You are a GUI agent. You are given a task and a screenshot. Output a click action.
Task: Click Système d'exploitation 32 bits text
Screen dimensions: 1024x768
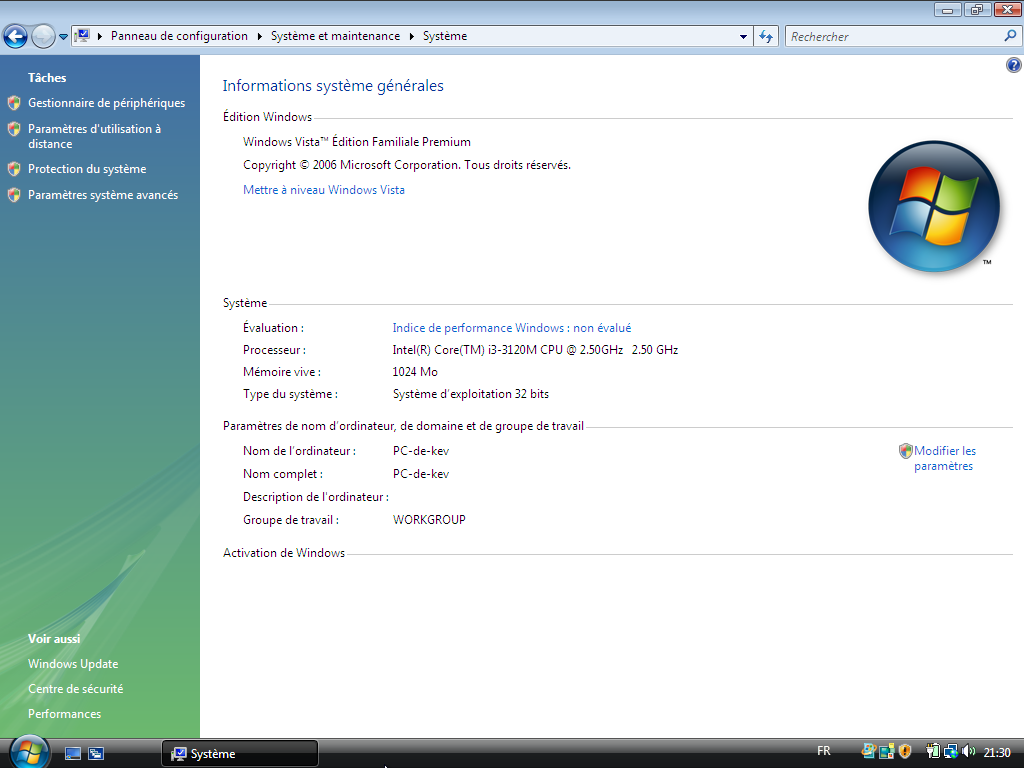click(x=470, y=394)
